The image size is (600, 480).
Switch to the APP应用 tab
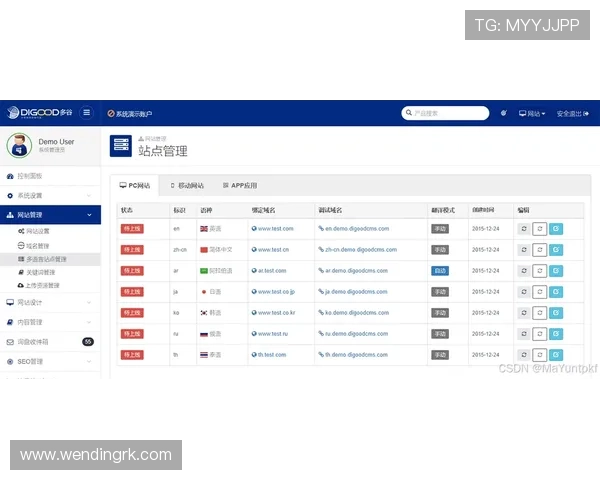click(x=239, y=185)
